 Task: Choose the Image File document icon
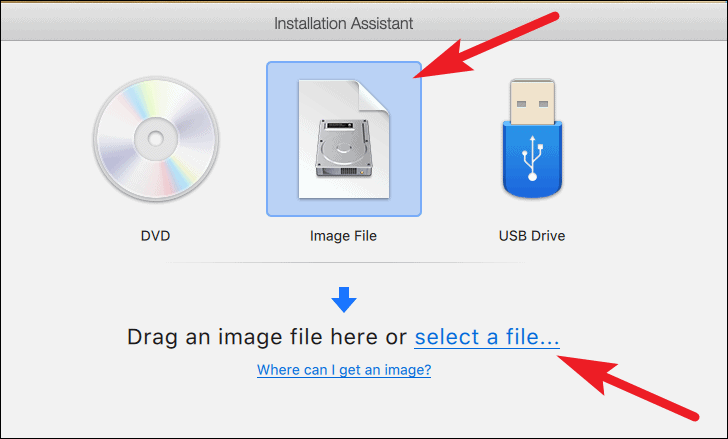coord(344,139)
